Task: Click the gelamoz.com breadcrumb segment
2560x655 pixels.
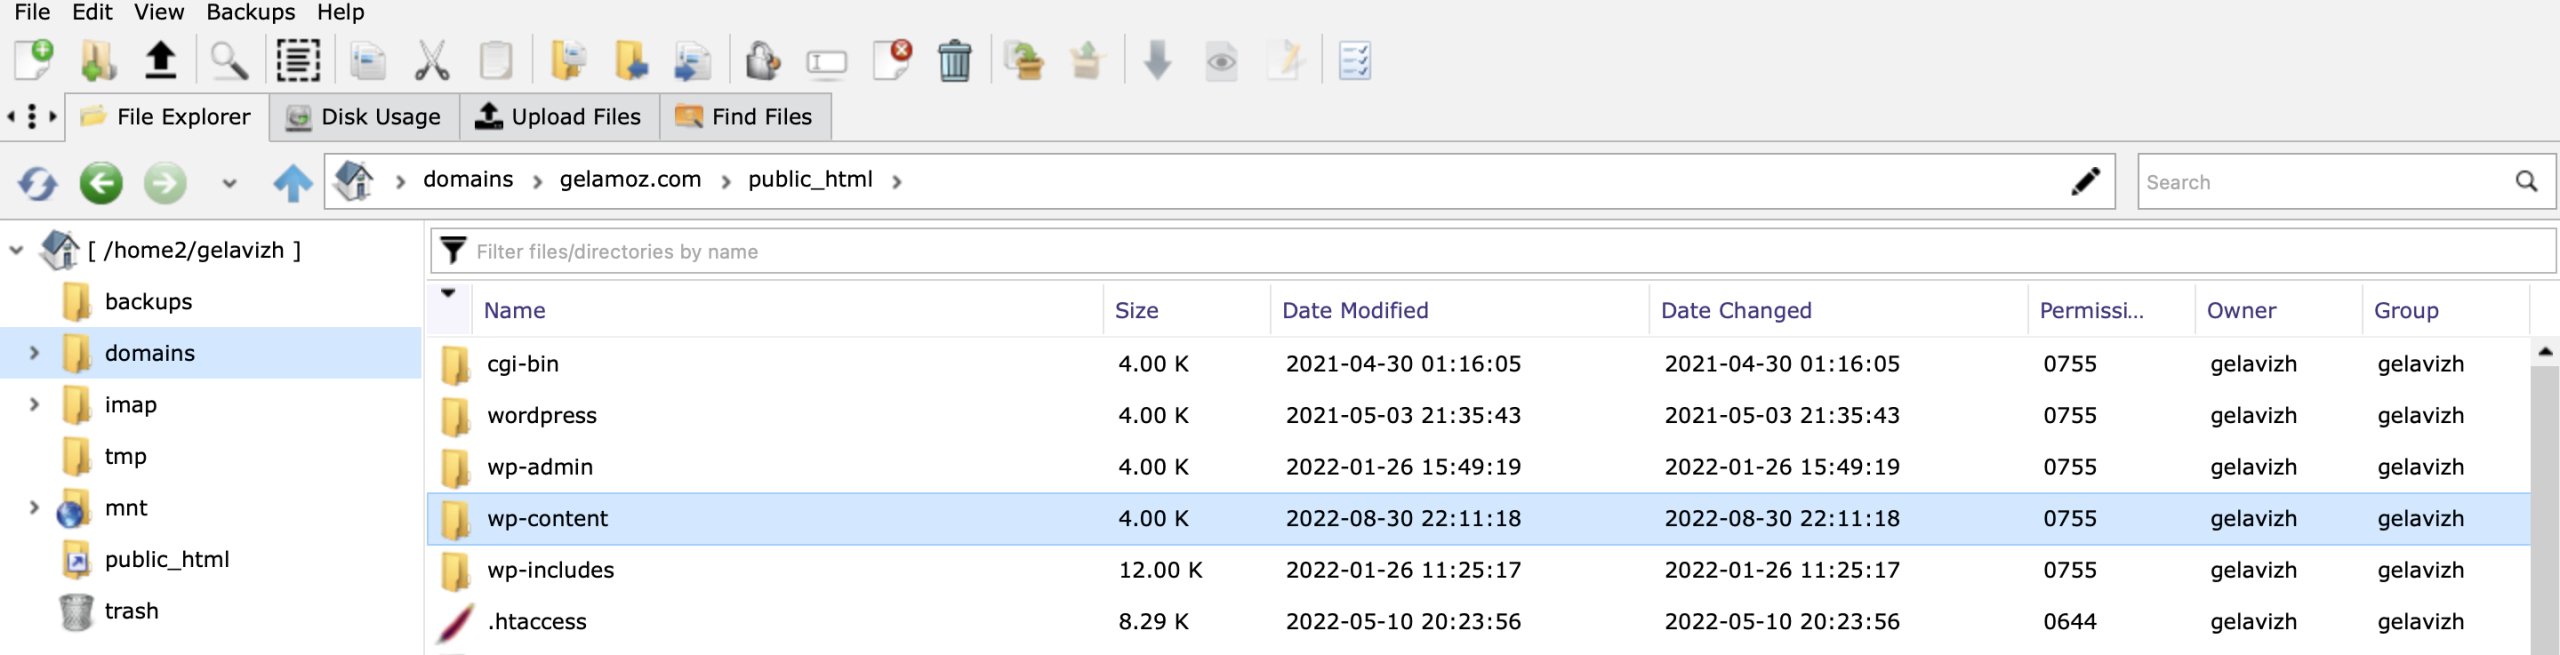Action: click(630, 179)
